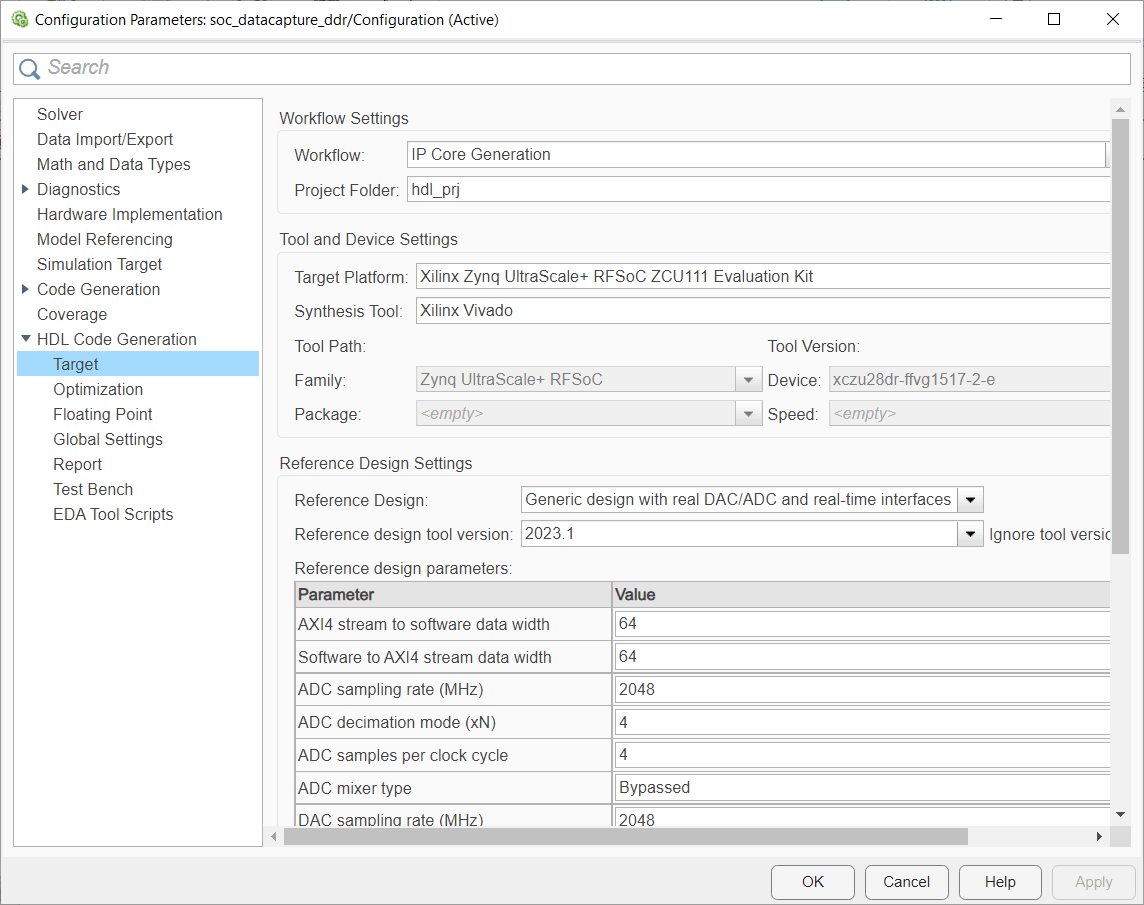Expand the Diagnostics tree node
Screen dimensions: 1144x905
click(25, 189)
